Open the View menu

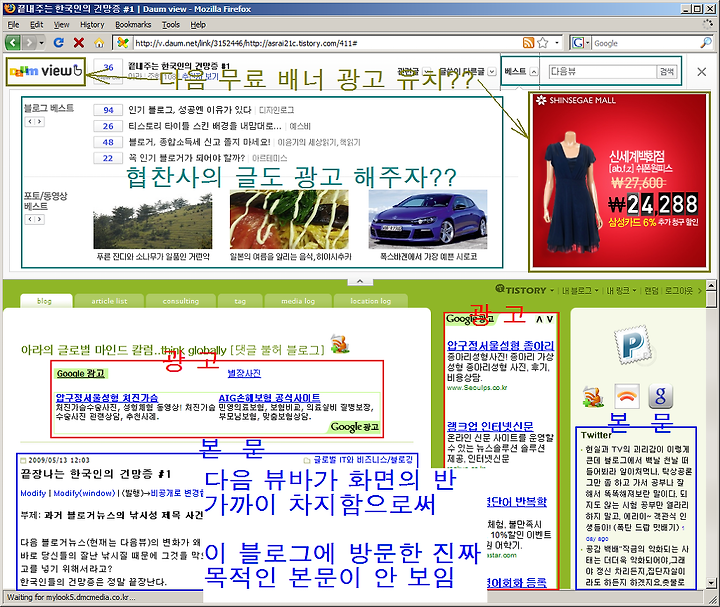point(62,24)
